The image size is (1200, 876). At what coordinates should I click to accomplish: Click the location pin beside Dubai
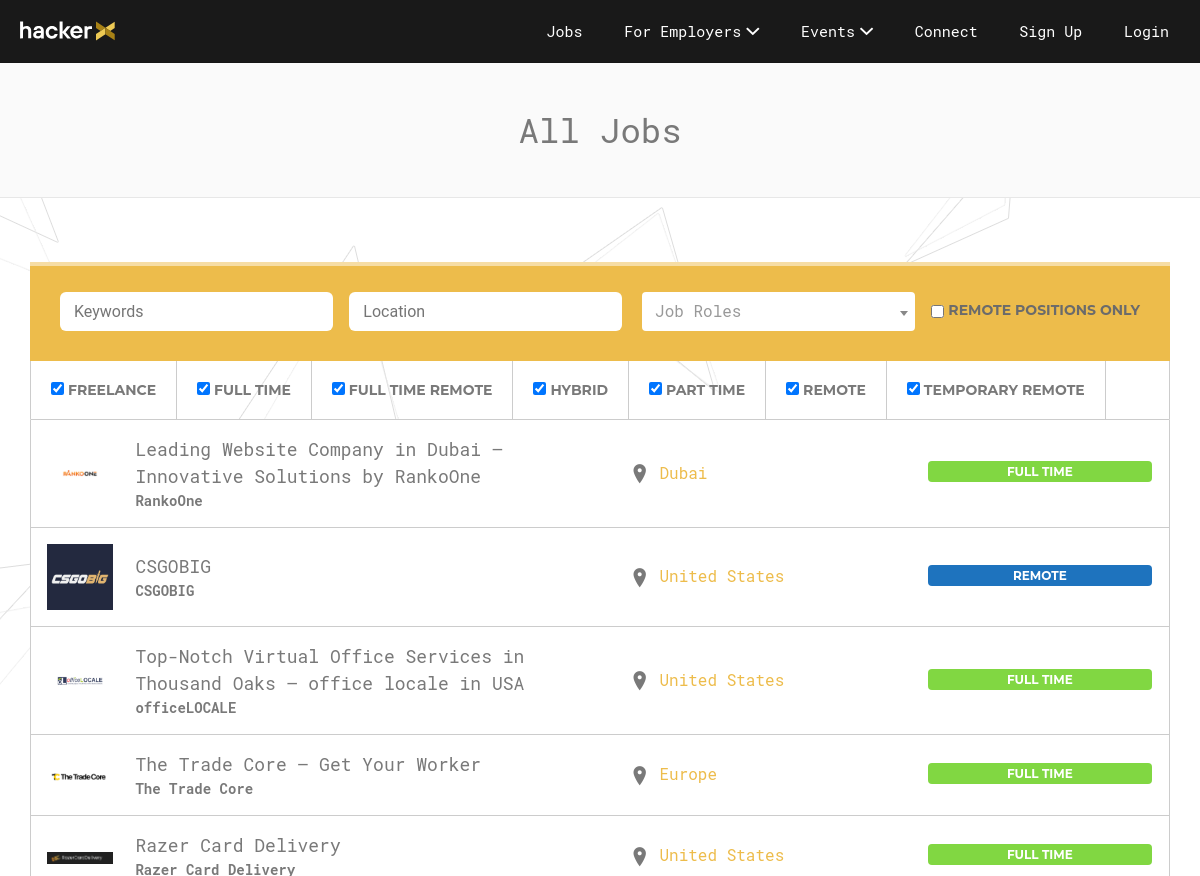point(640,474)
